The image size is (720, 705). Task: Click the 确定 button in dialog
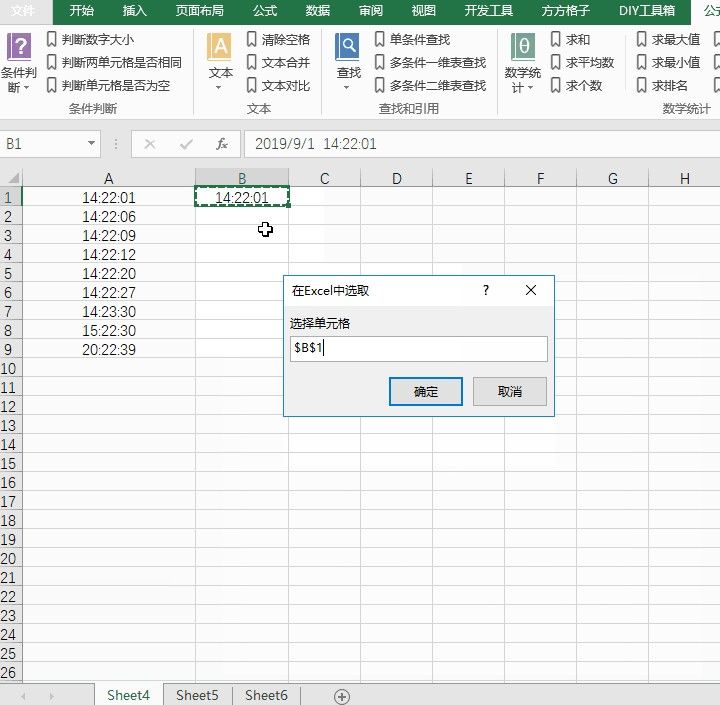point(426,392)
